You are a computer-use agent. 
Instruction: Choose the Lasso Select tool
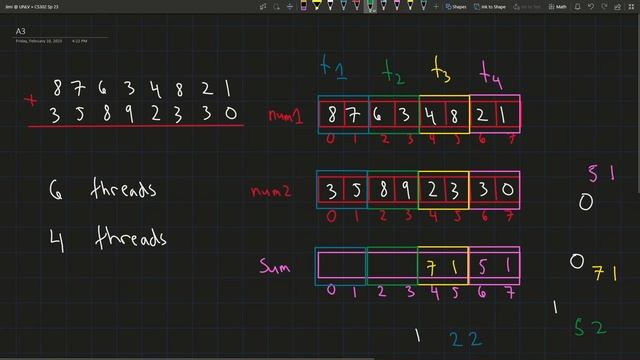(276, 7)
